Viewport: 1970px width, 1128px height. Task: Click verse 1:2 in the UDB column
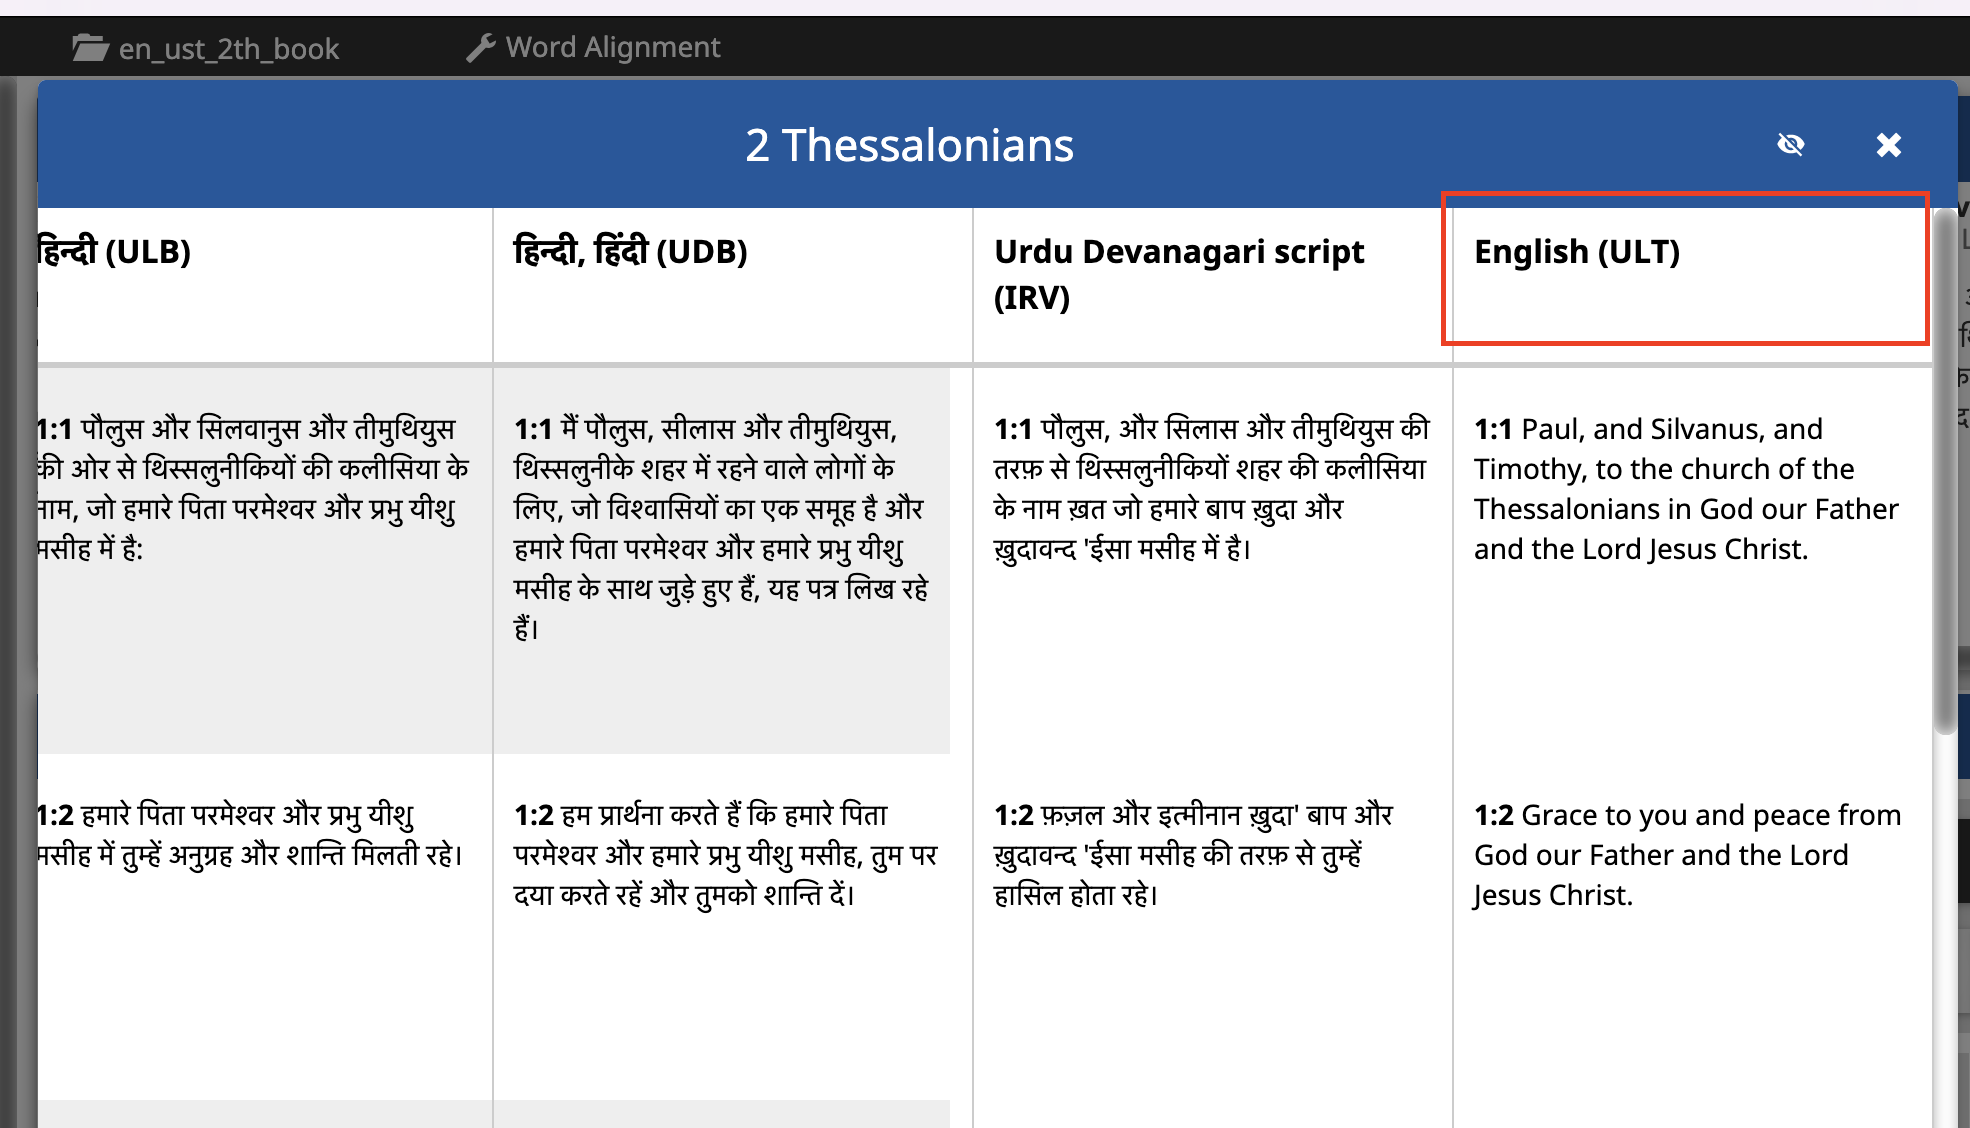tap(725, 854)
